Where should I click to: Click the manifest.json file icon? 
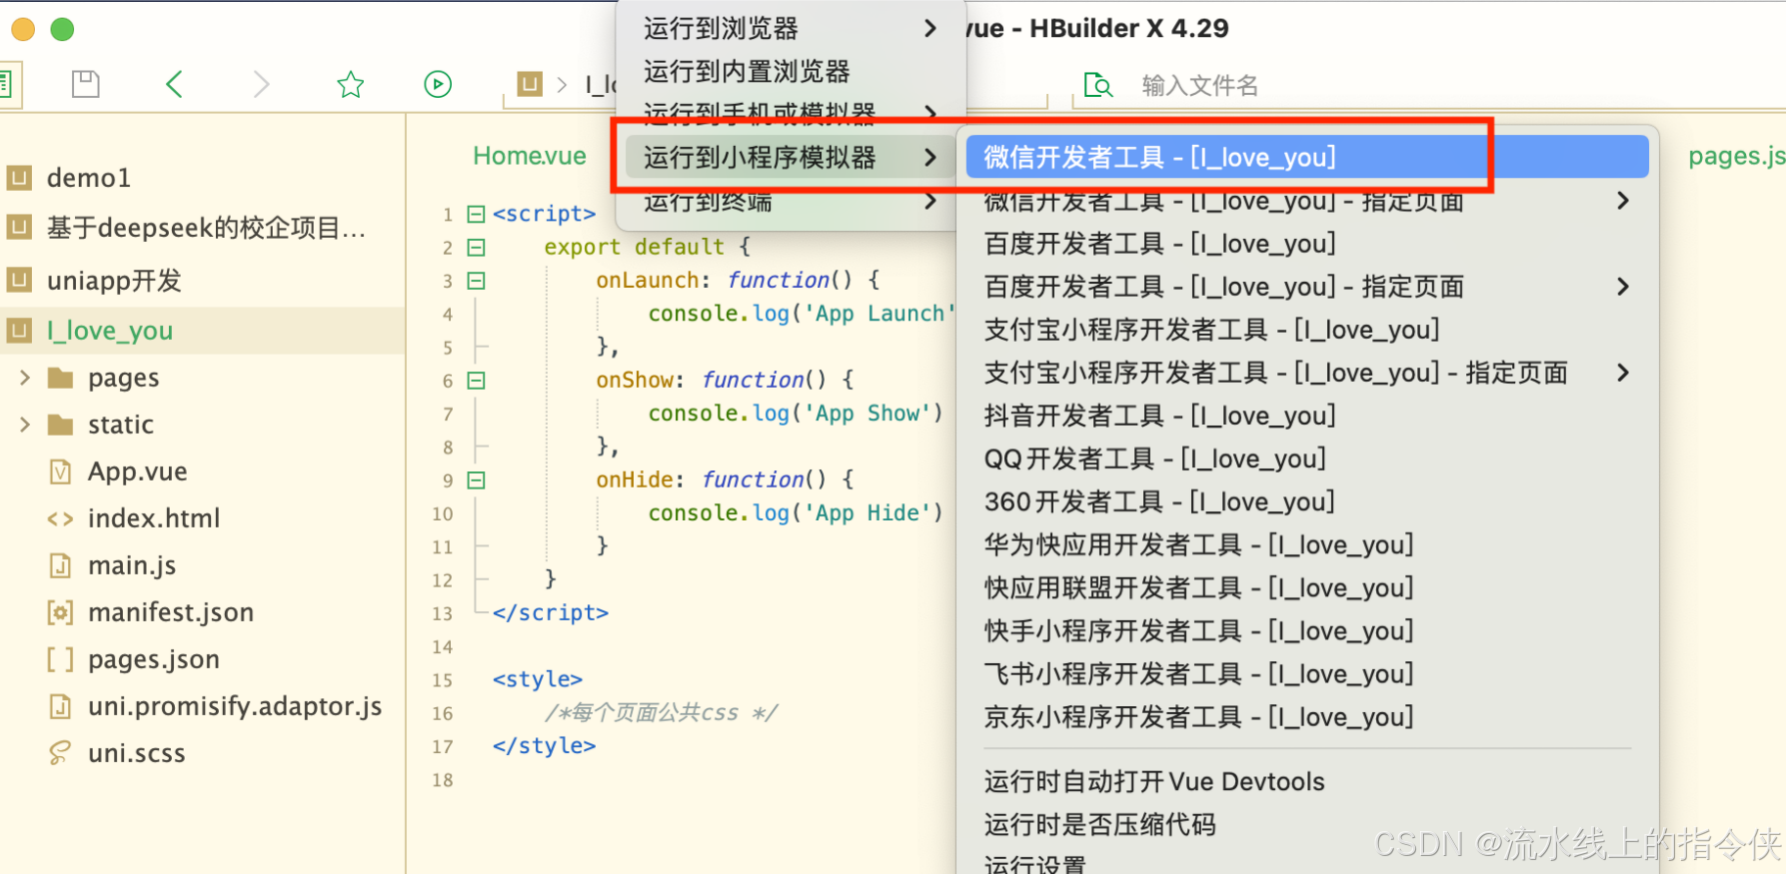pos(61,612)
